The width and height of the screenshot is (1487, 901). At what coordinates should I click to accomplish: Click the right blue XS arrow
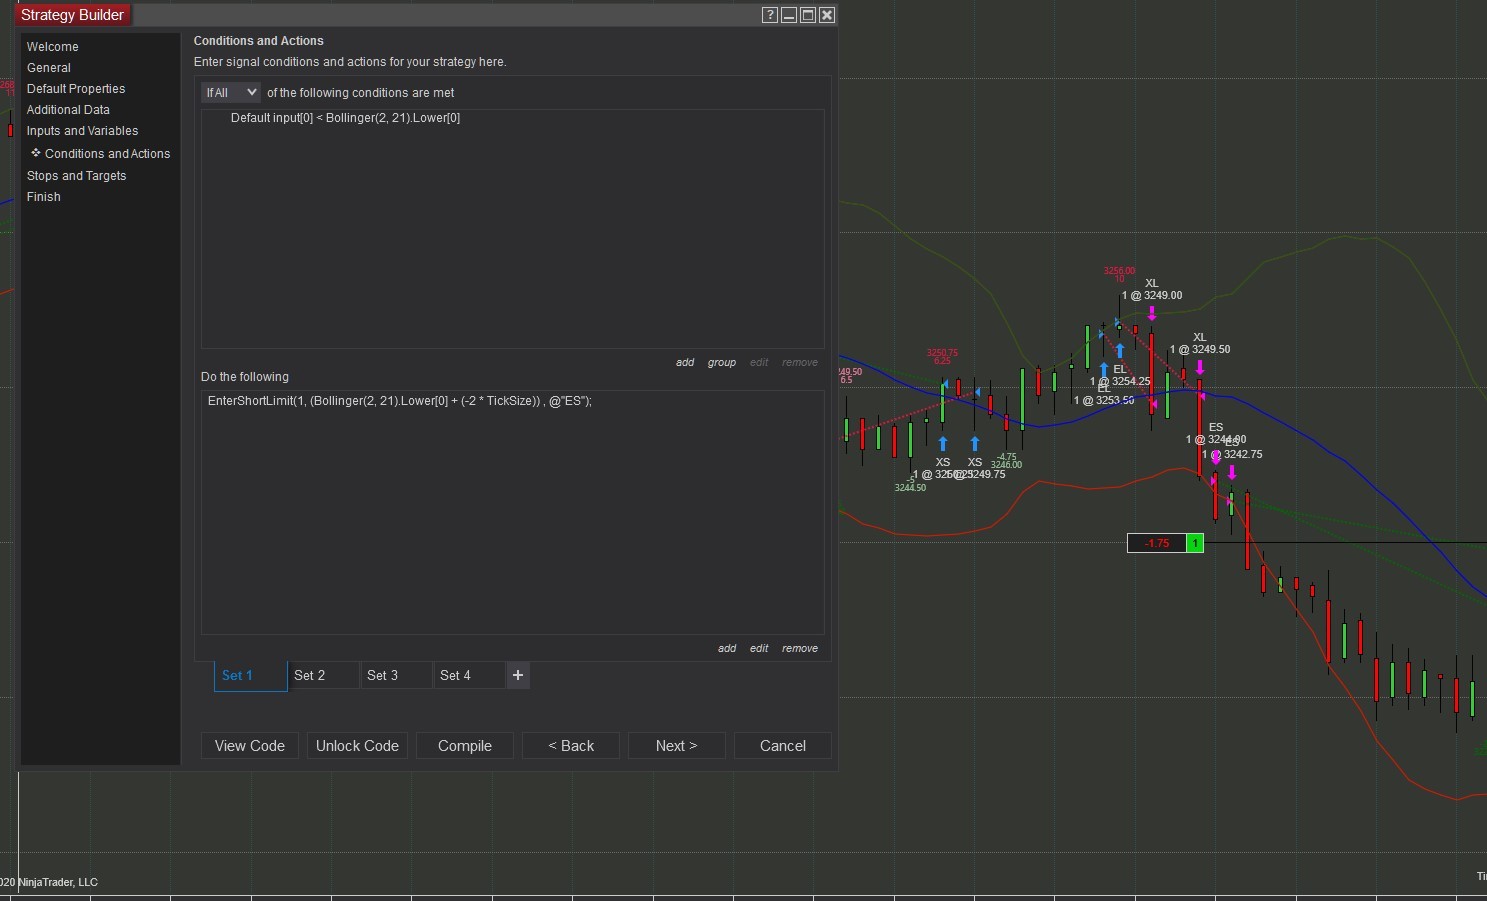coord(975,444)
